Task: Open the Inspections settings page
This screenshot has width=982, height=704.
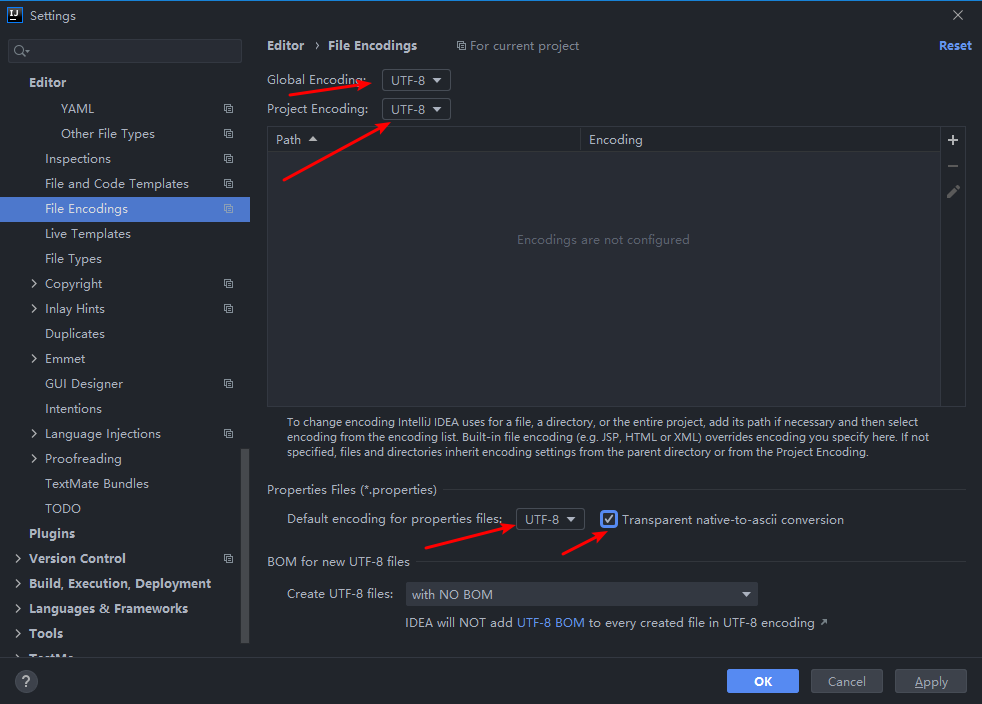Action: (78, 158)
